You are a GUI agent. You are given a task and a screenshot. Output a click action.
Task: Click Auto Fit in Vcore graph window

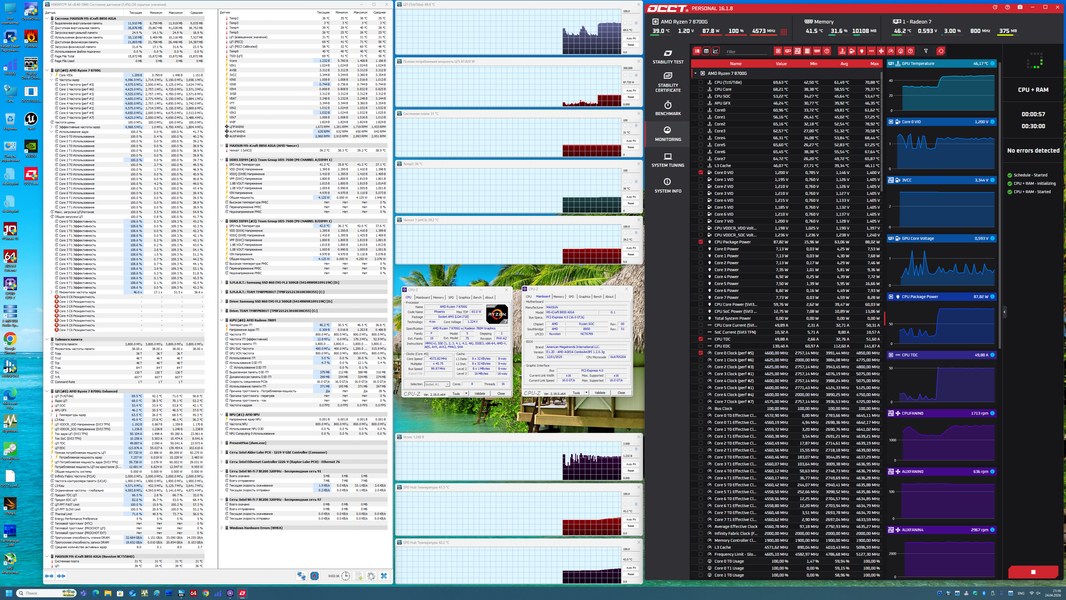tap(631, 464)
